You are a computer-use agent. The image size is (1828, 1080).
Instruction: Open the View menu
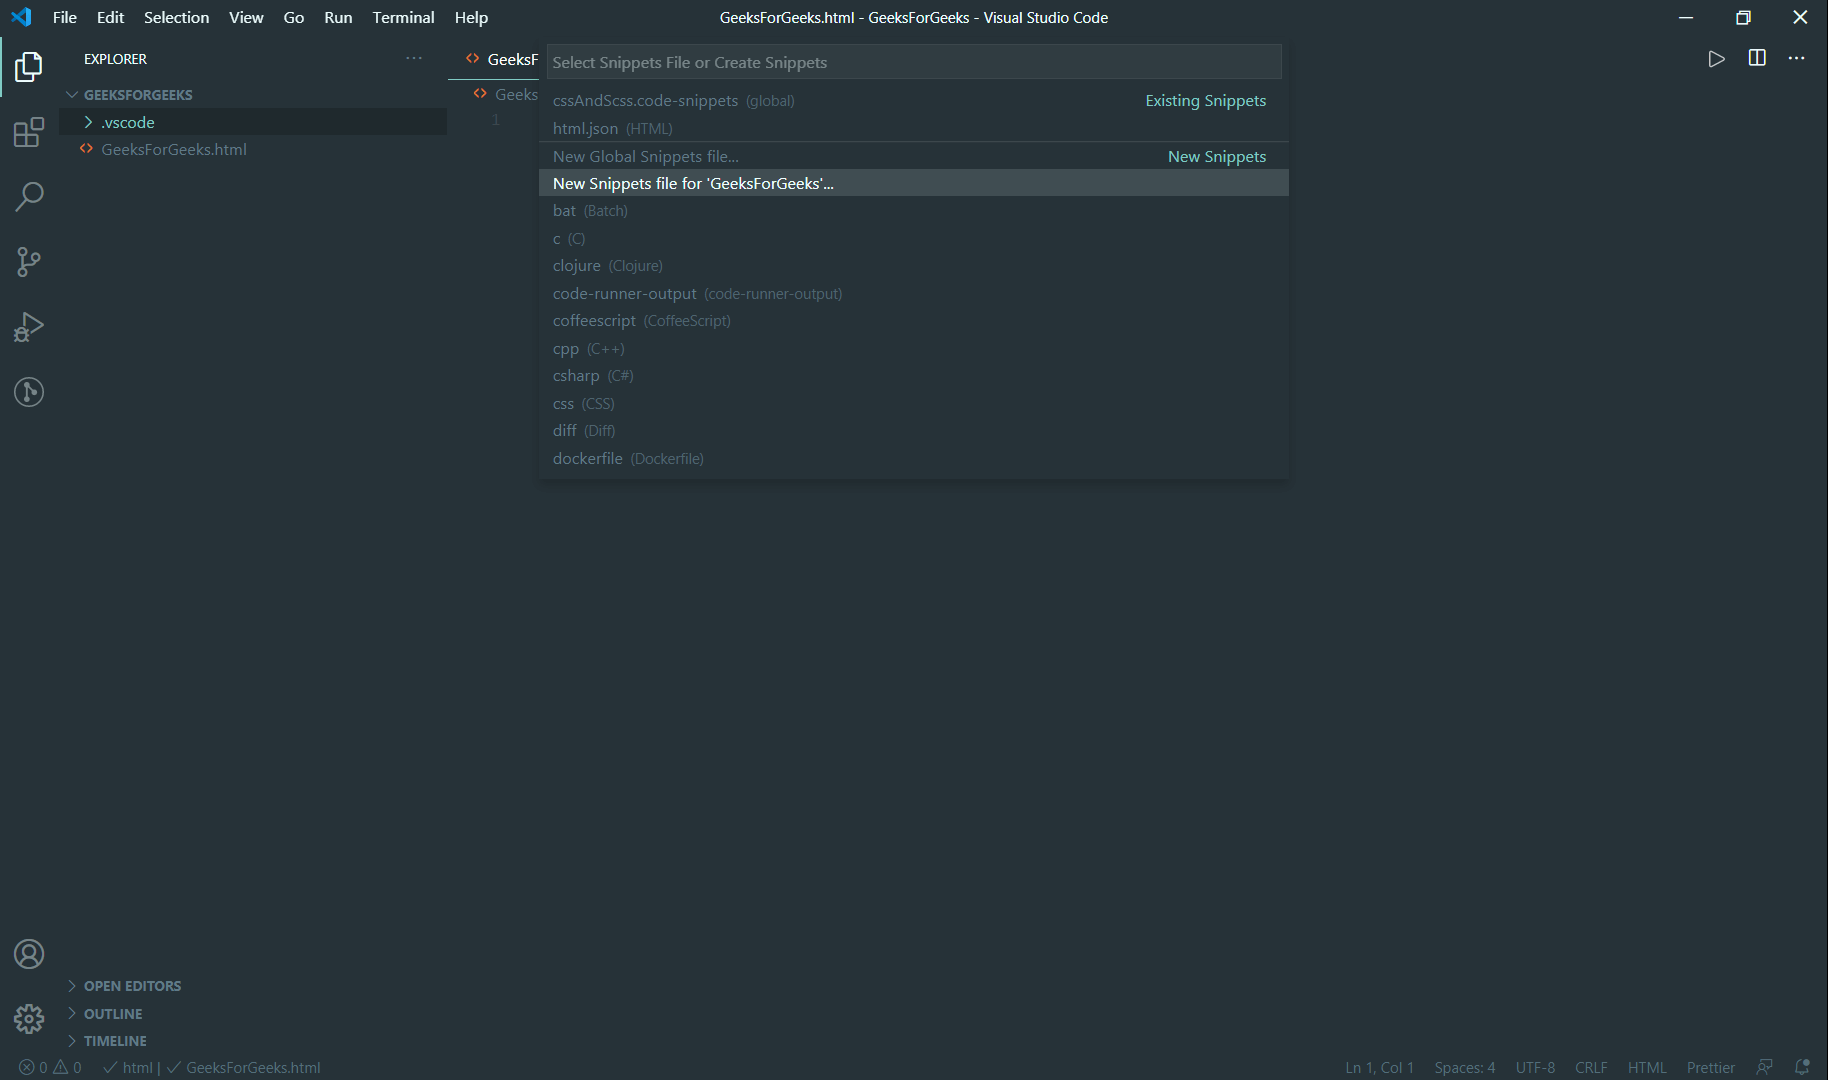[246, 17]
